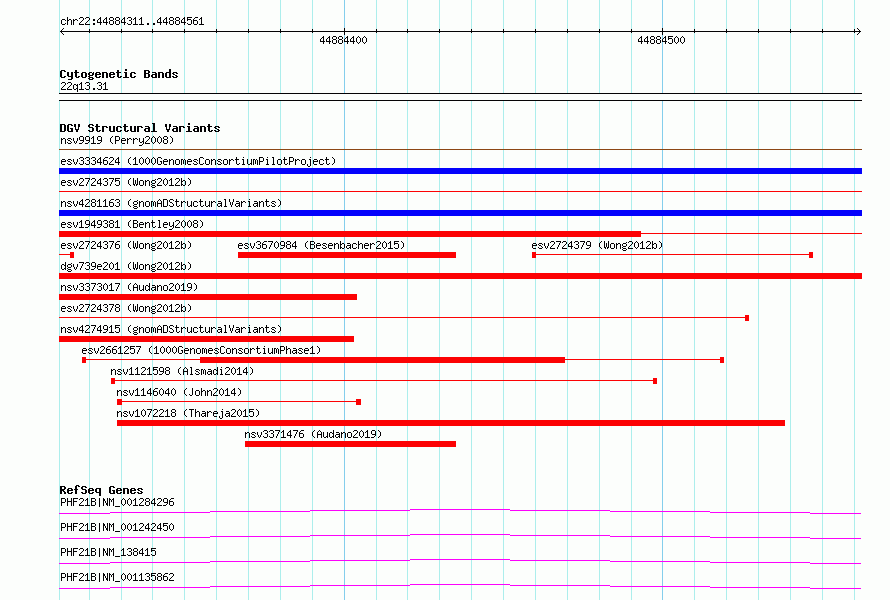This screenshot has height=600, width=890.
Task: Click the red bar for dgv739e201
Action: tap(460, 276)
